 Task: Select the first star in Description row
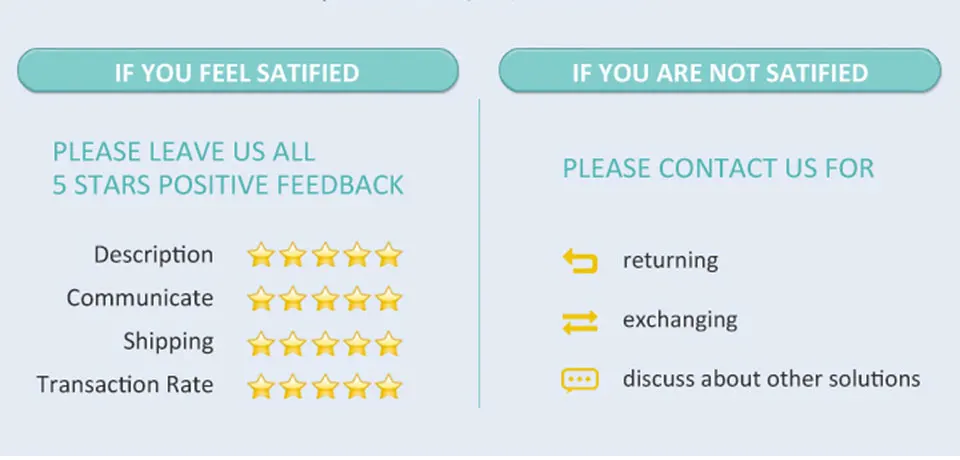[261, 254]
